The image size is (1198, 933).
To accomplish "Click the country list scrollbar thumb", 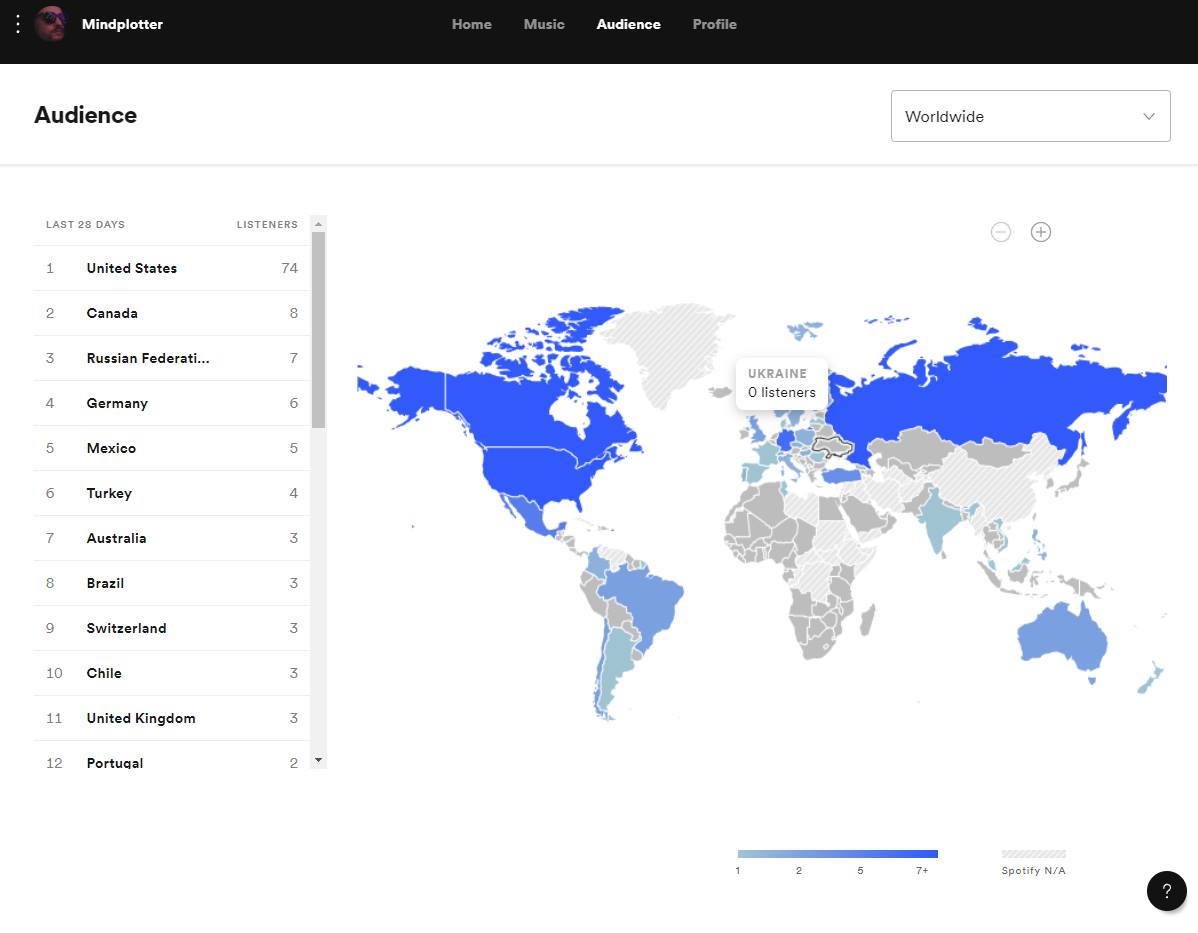I will click(x=318, y=330).
